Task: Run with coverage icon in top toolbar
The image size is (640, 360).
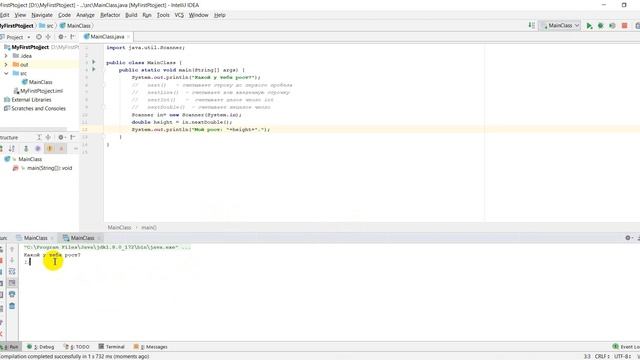Action: [x=612, y=26]
